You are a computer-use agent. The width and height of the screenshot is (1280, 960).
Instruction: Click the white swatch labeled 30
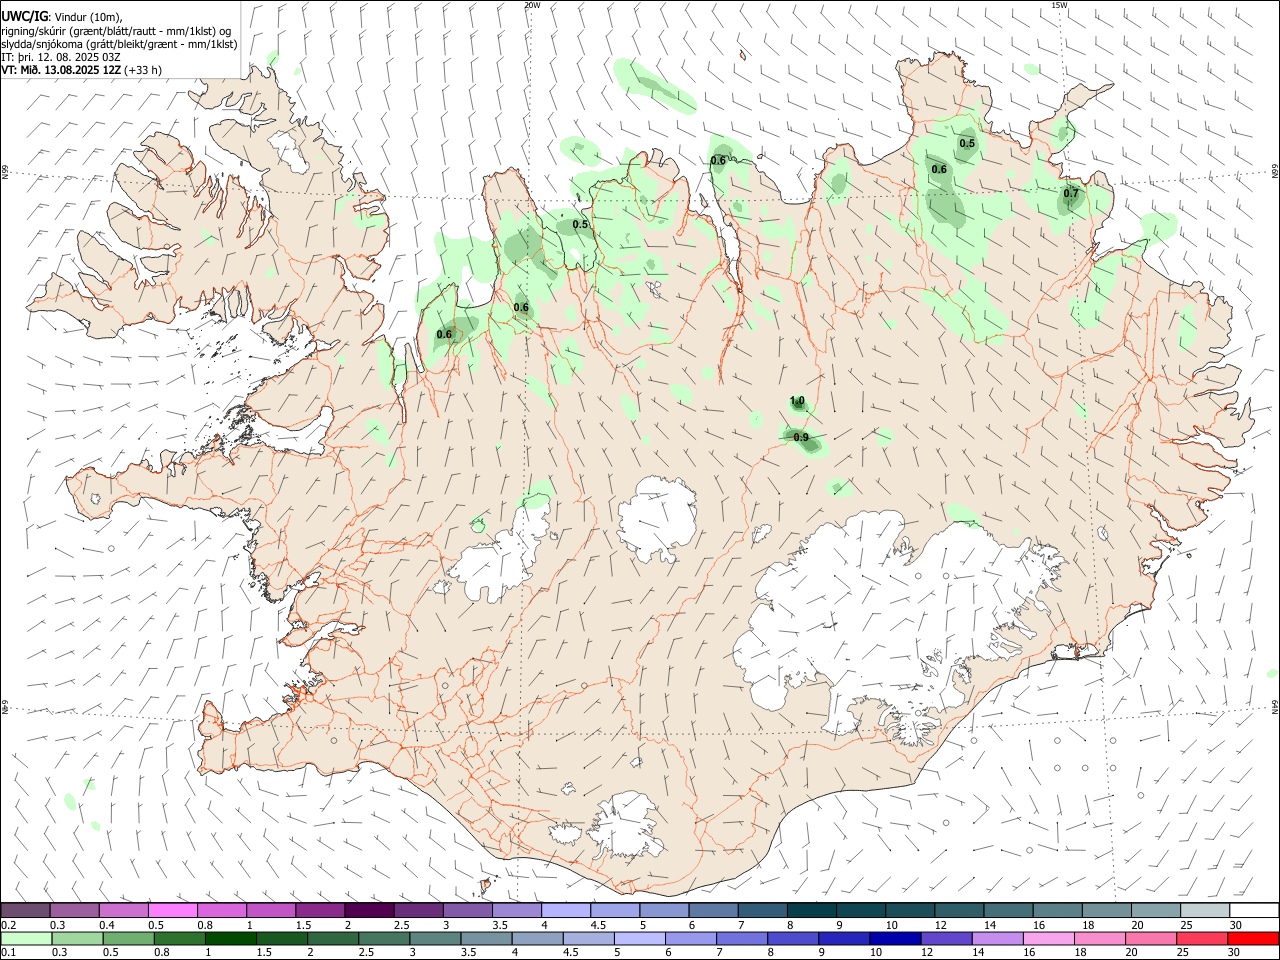click(x=1253, y=910)
